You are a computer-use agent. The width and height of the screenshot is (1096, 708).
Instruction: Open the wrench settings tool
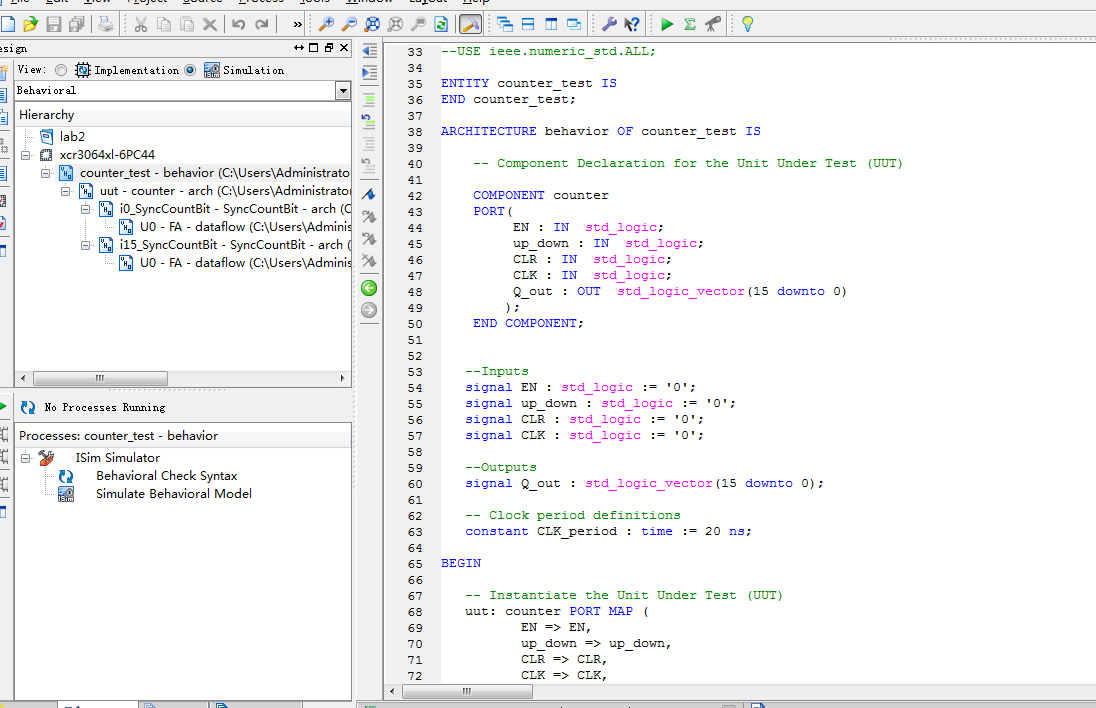609,24
